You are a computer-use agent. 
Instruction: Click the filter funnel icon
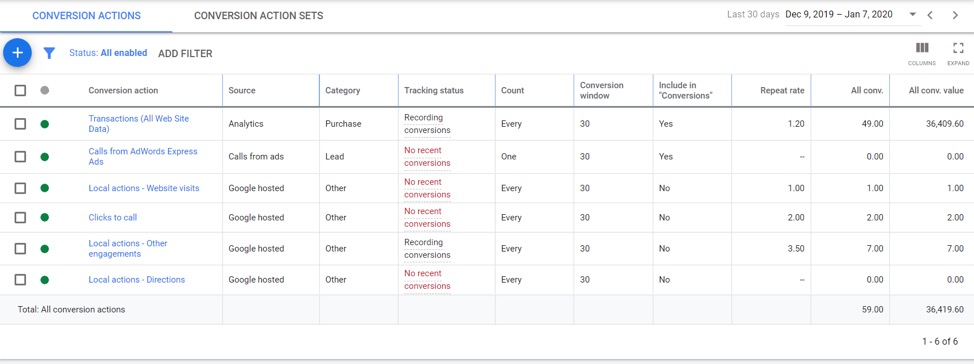point(49,53)
